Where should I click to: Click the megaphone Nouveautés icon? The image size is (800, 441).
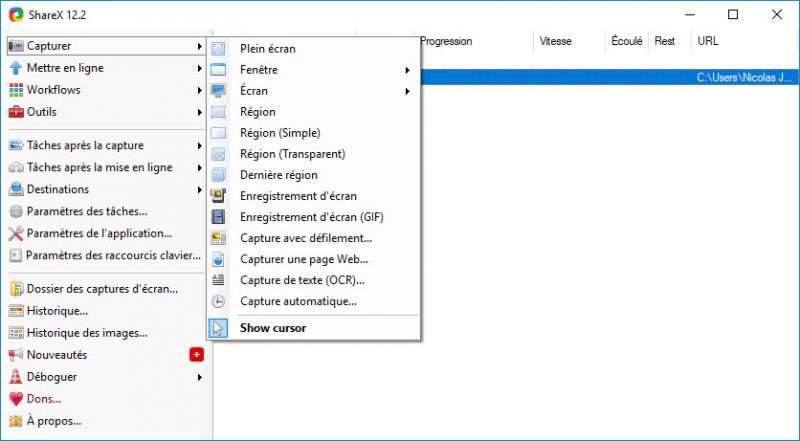(16, 355)
